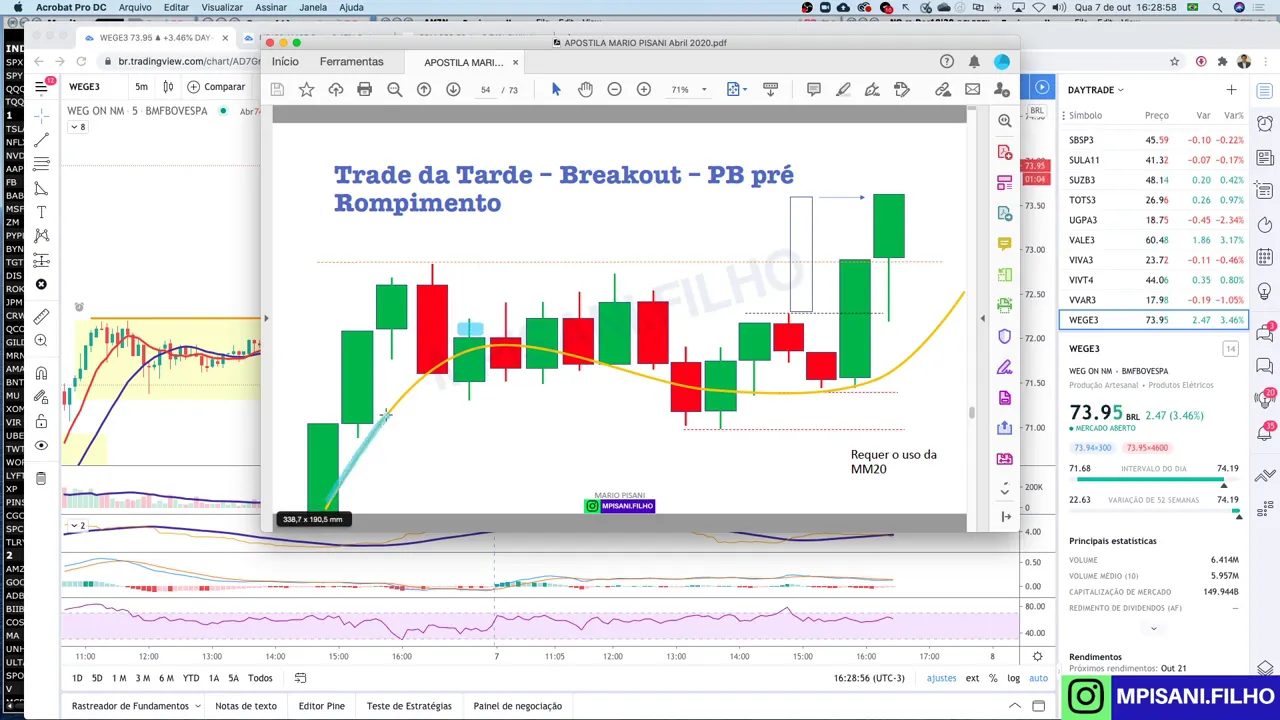The width and height of the screenshot is (1280, 720).
Task: Expand the DAYTRADE watchlist dropdown
Action: [1096, 90]
